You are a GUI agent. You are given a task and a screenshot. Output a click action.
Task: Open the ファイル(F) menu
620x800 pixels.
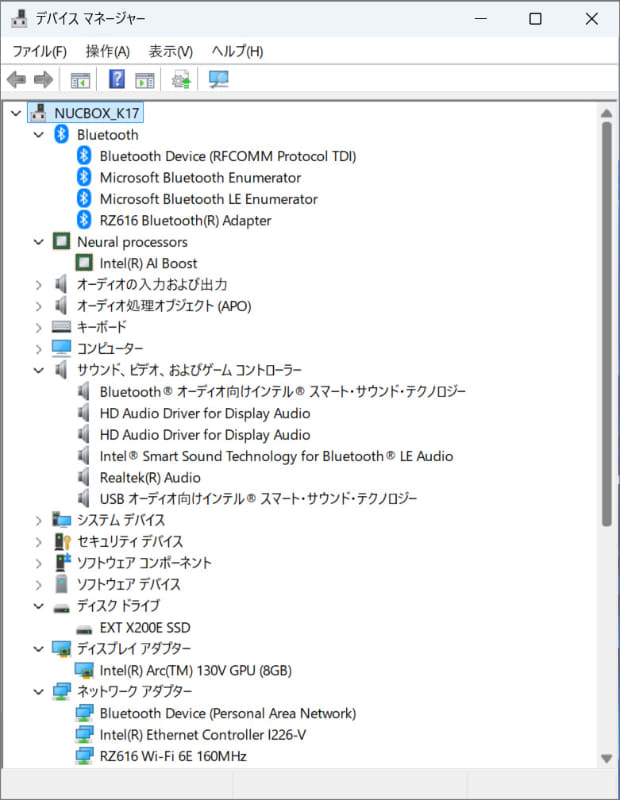39,51
